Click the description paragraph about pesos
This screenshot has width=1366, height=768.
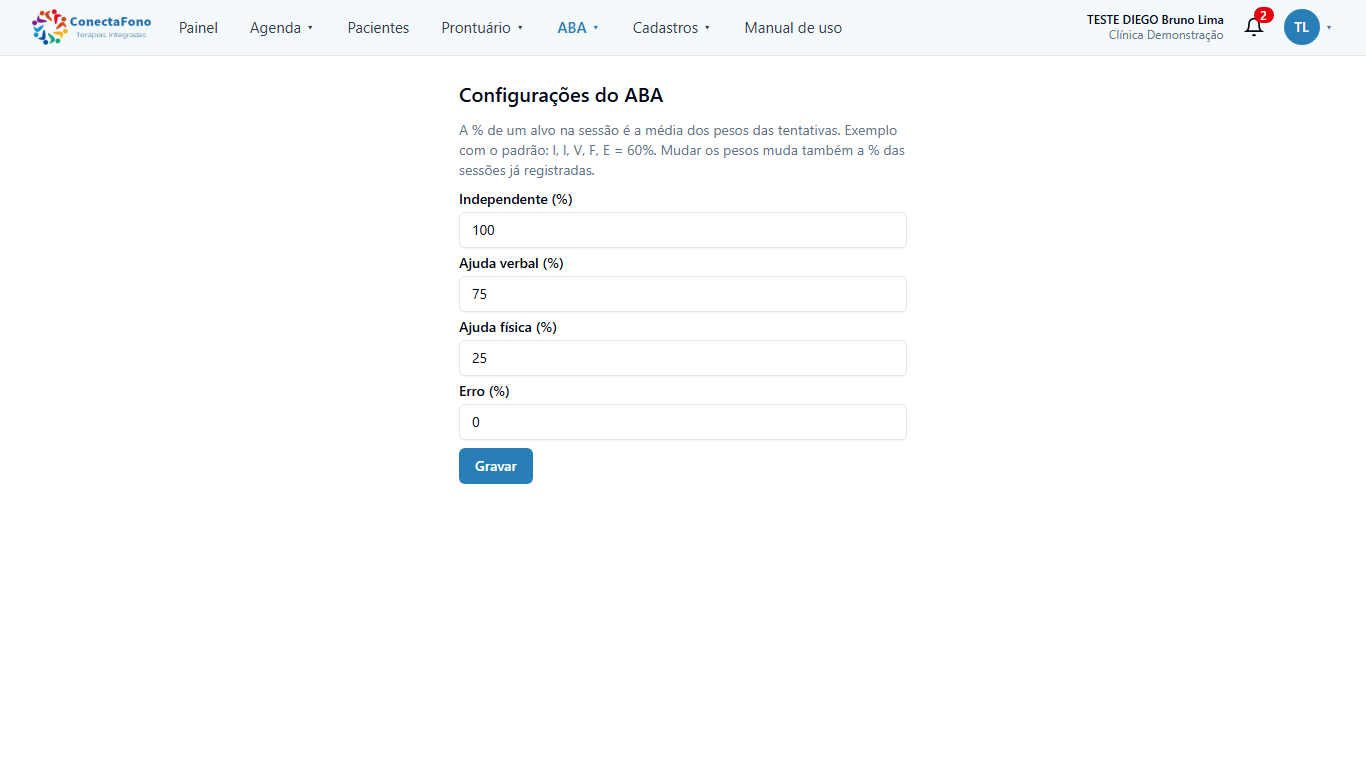click(682, 150)
